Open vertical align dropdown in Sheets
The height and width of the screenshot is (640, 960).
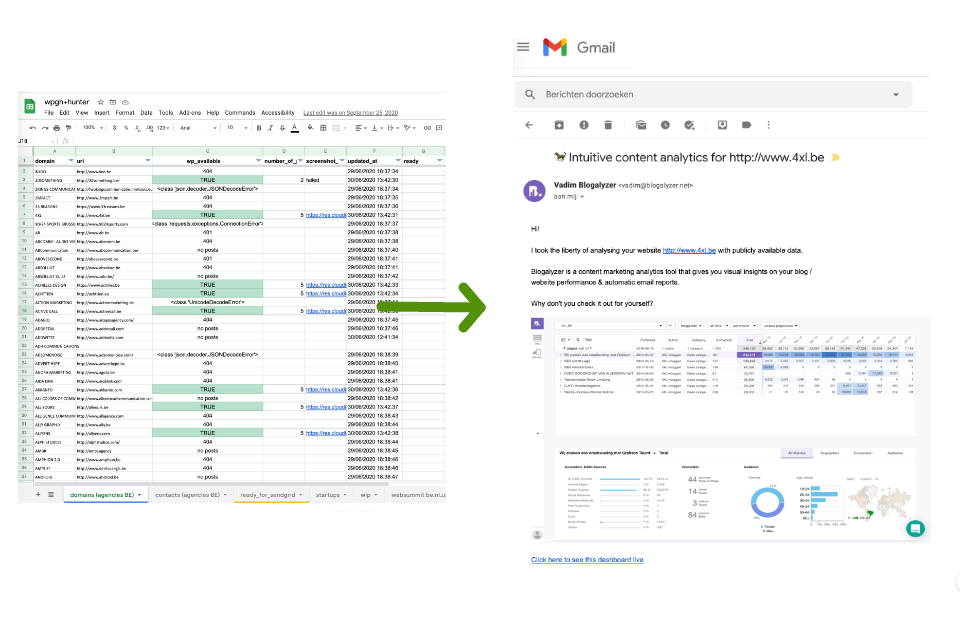pos(377,128)
